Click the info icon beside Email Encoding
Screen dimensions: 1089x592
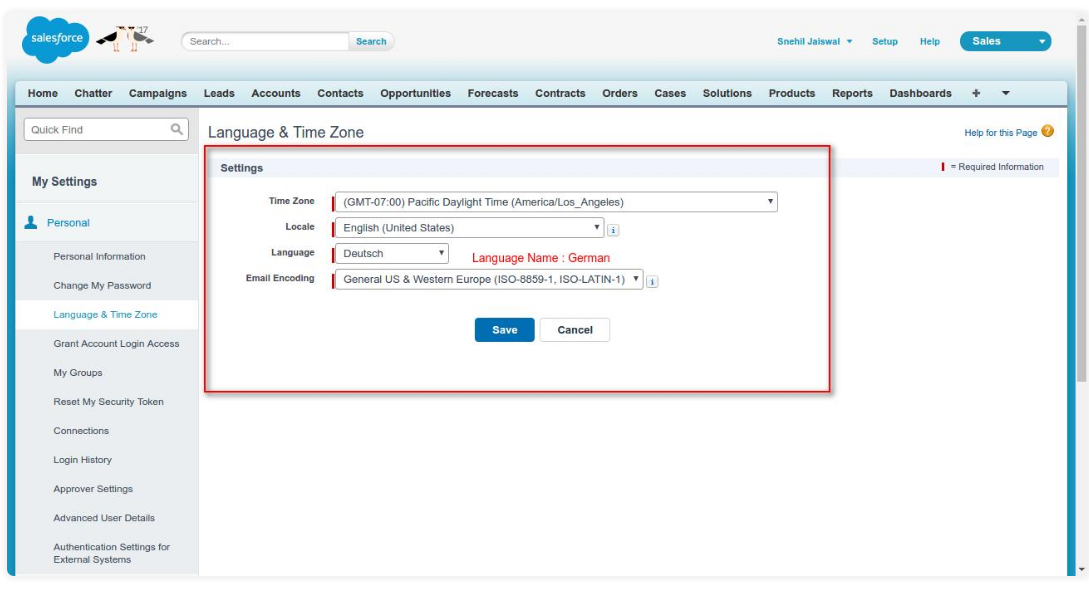(x=652, y=281)
